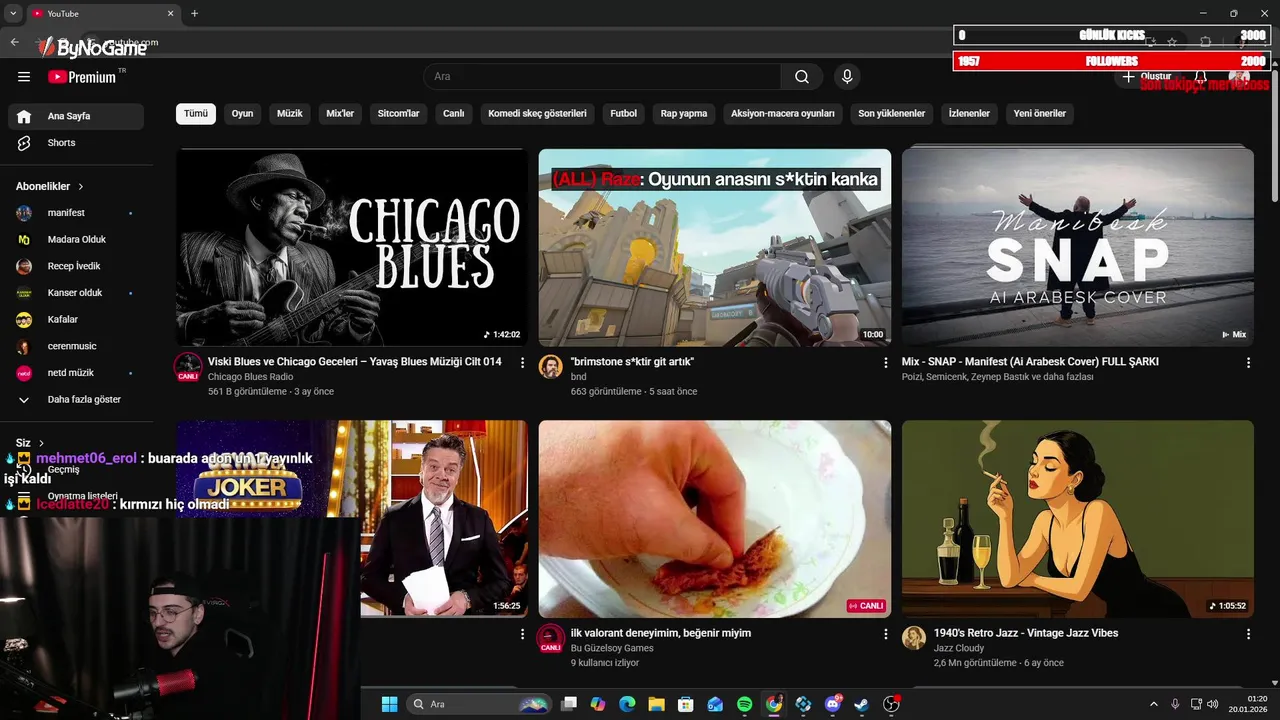Open Chicago Blues Radio channel avatar
This screenshot has height=720, width=1280.
pyautogui.click(x=188, y=367)
